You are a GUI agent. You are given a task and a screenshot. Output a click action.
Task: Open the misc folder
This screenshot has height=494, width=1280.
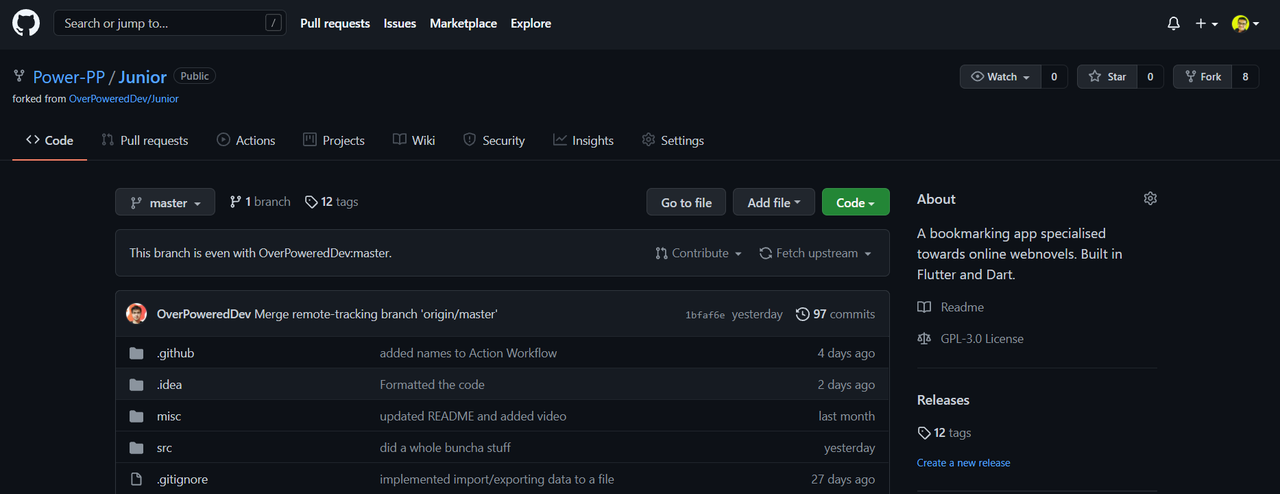coord(169,416)
